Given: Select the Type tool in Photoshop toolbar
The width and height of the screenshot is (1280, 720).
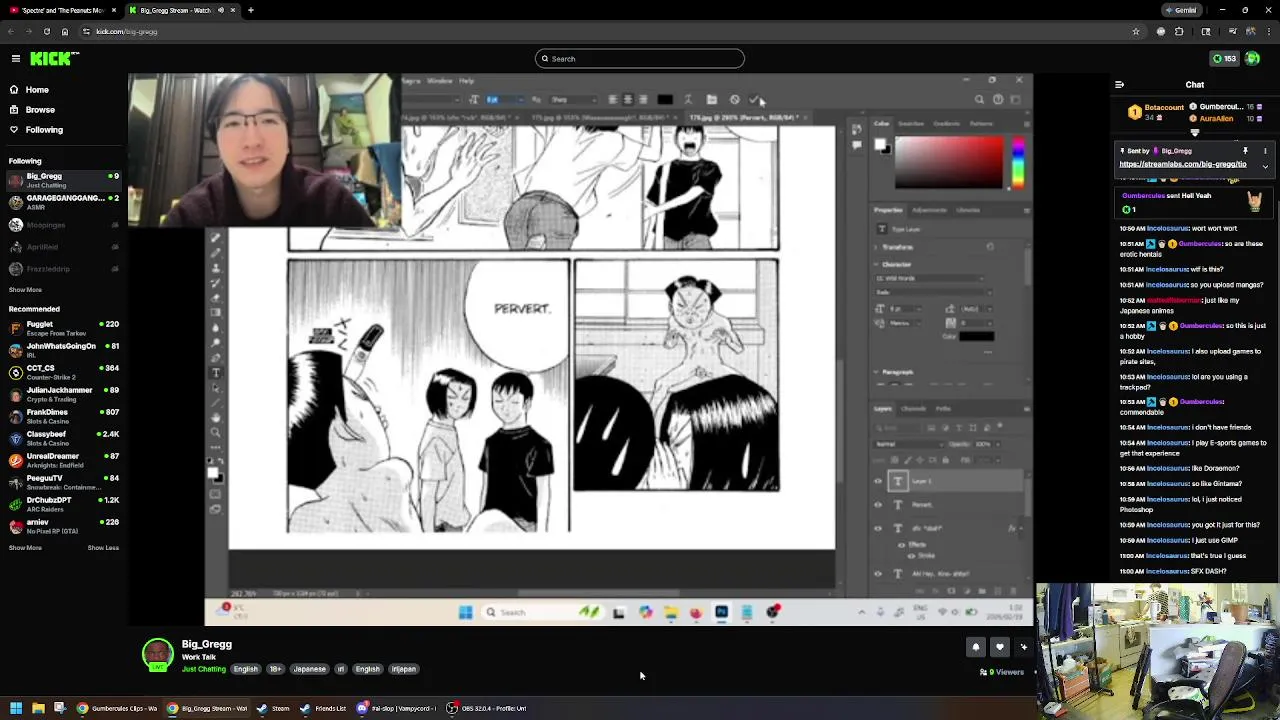Looking at the screenshot, I should point(215,373).
